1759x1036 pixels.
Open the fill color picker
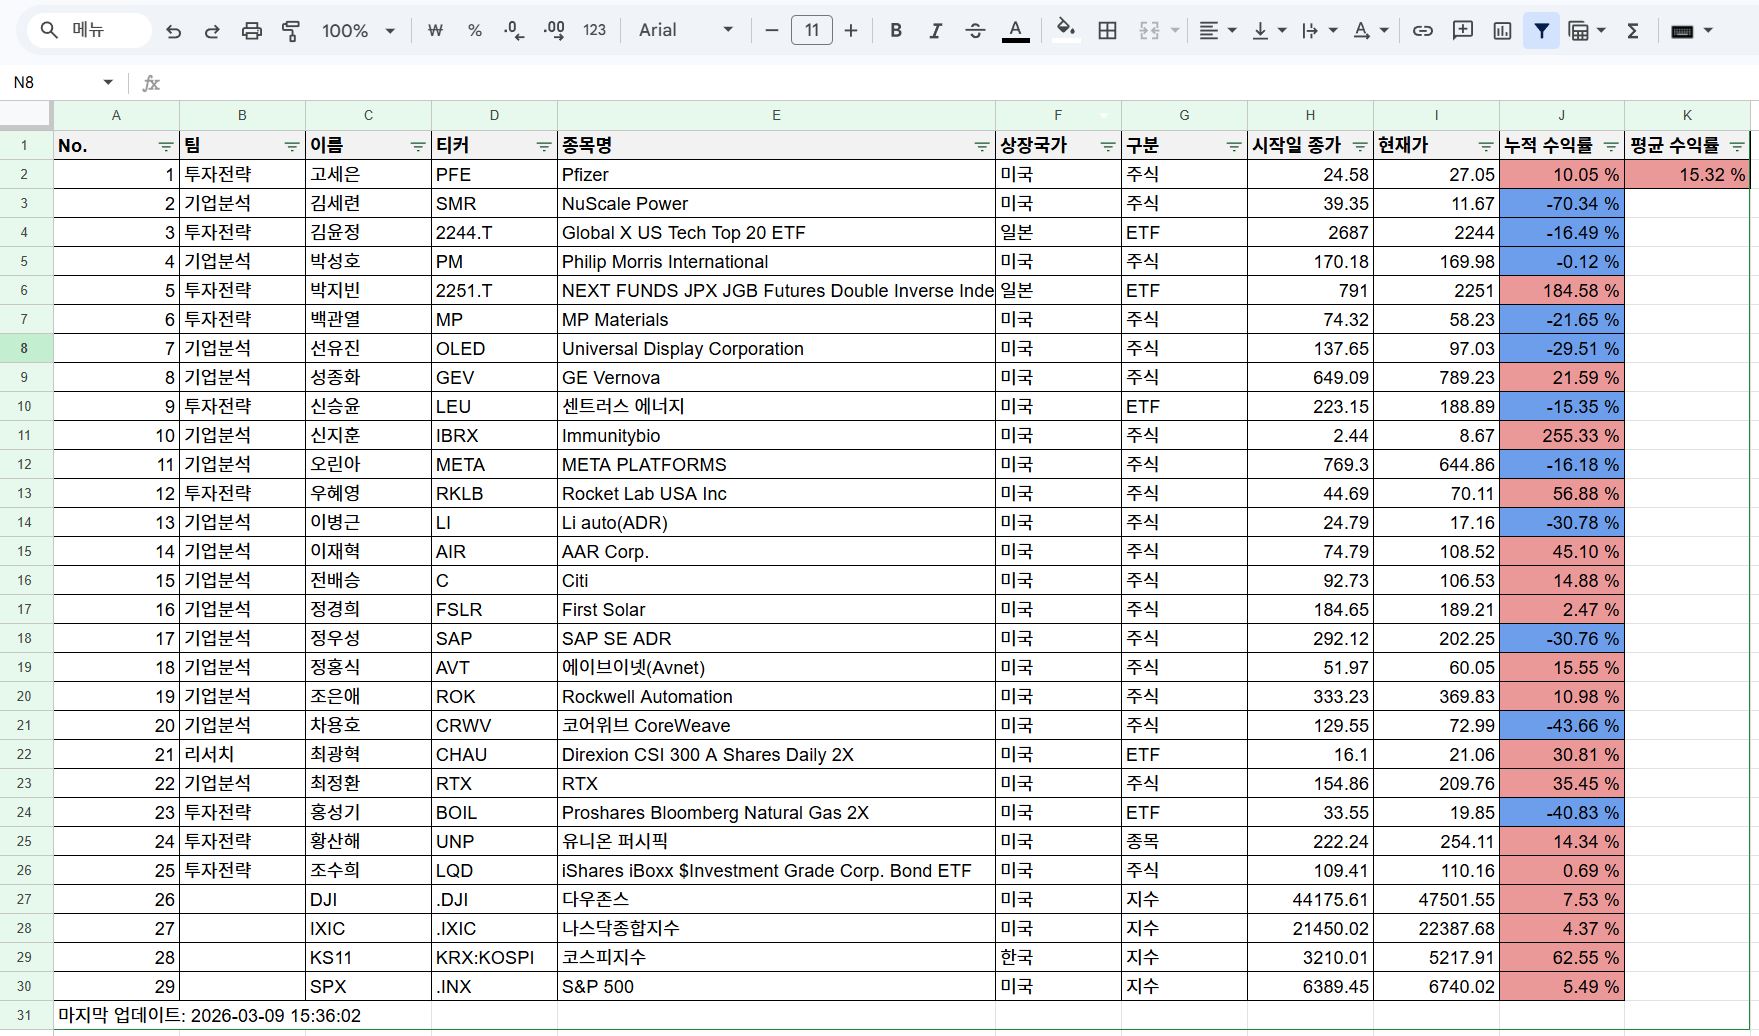(x=1066, y=31)
